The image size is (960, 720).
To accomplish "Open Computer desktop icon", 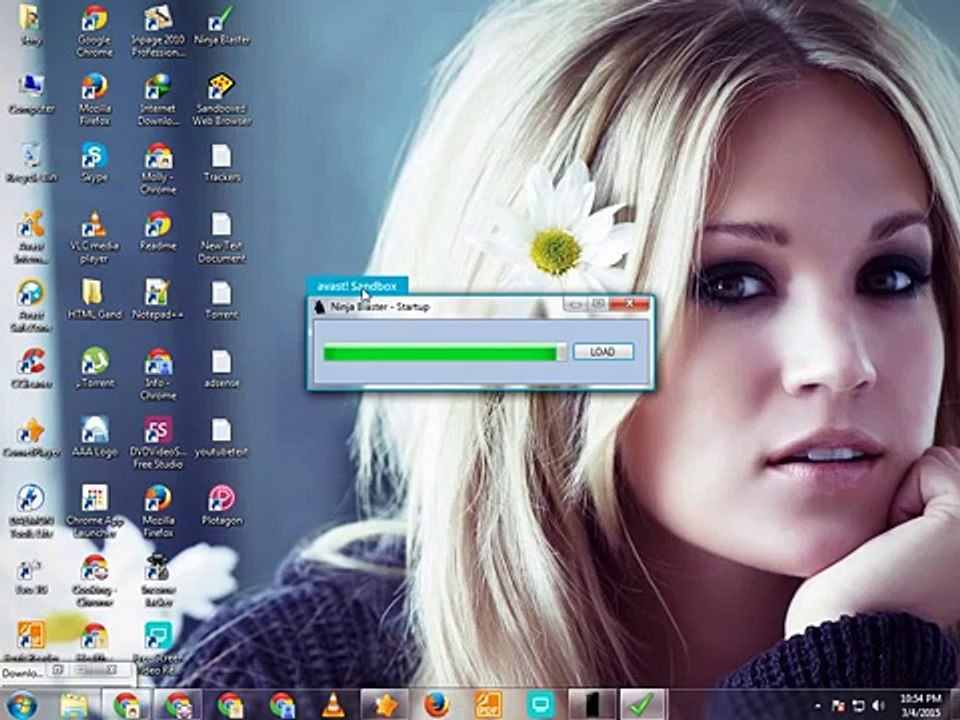I will [31, 94].
